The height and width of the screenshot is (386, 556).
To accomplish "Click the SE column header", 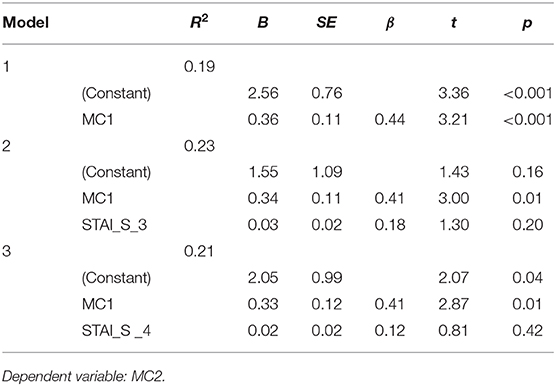I will coord(326,23).
